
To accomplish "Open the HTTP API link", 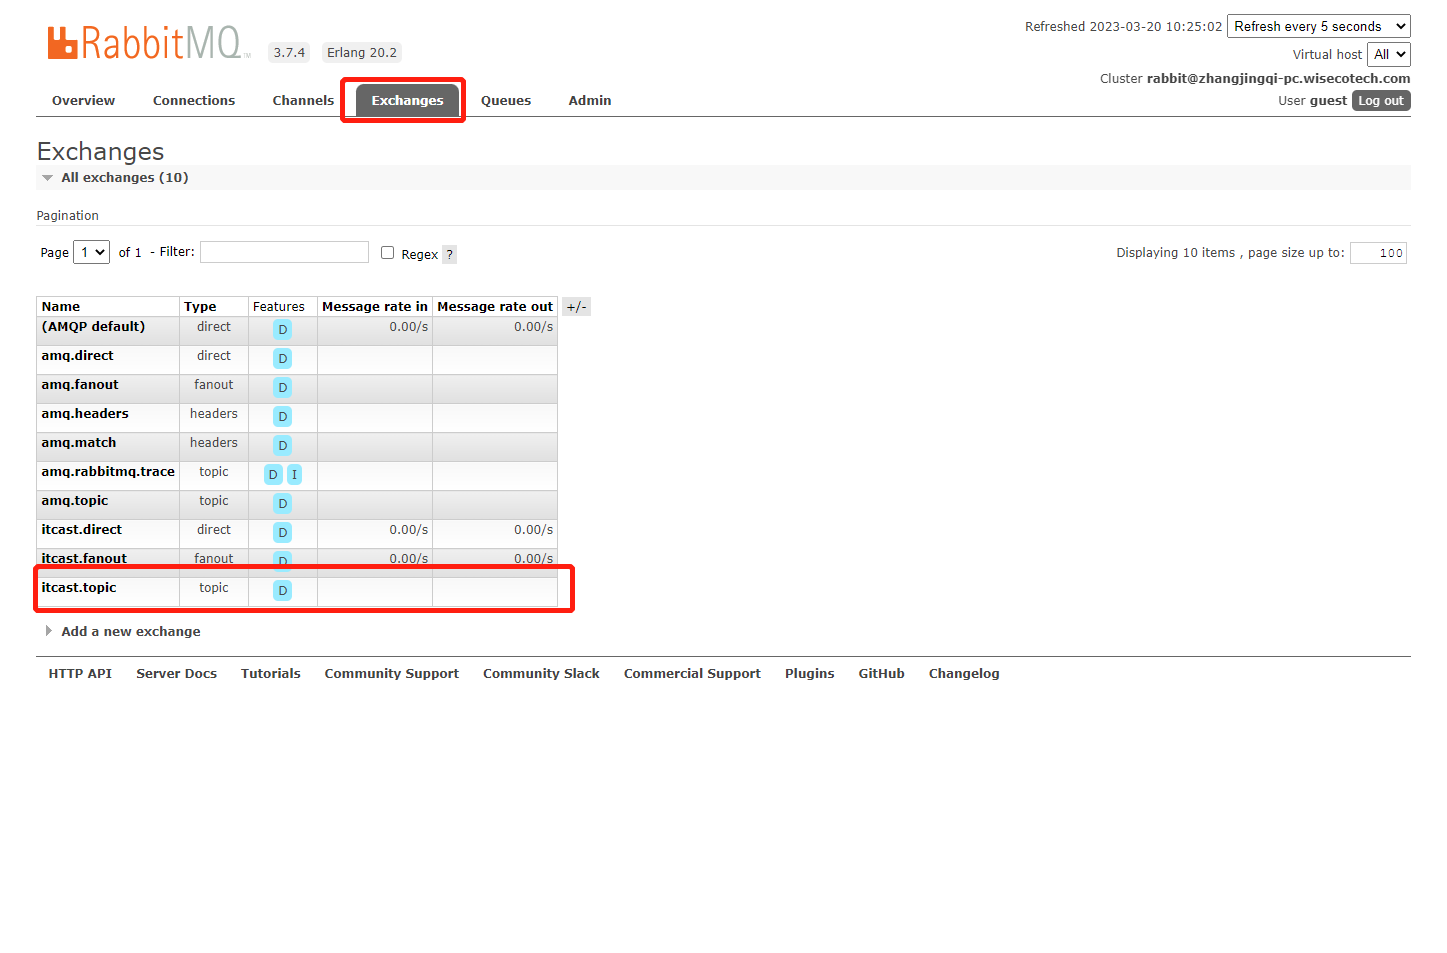I will 80,673.
